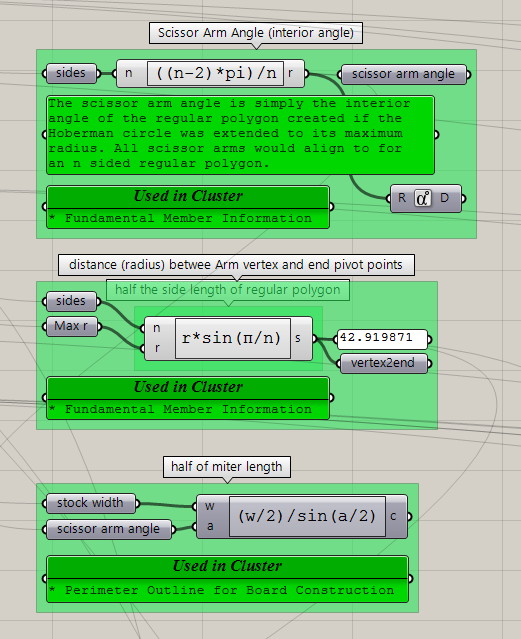Select the Used in Cluster panel below Hoberman text
521x639 pixels.
pos(188,207)
